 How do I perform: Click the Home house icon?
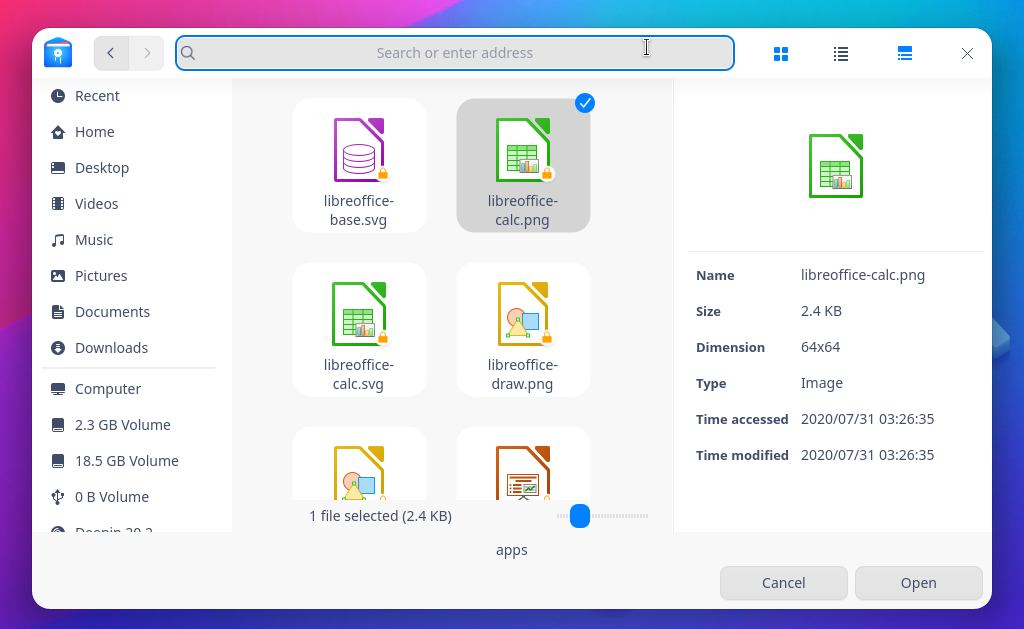(x=58, y=132)
